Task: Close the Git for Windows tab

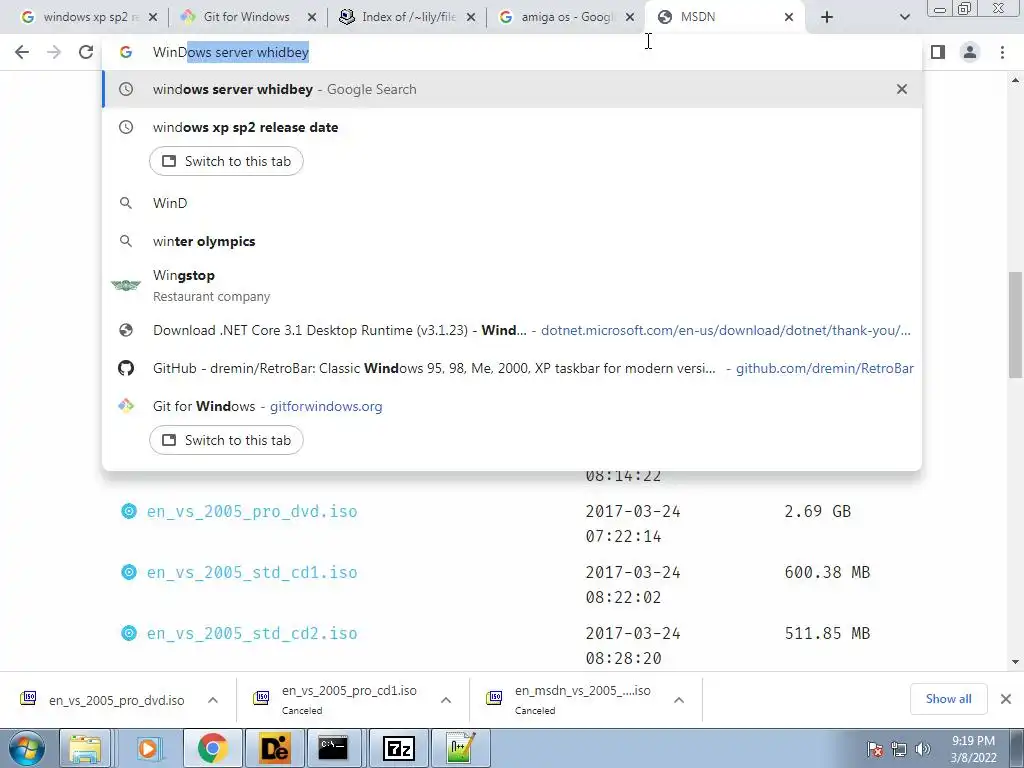Action: pyautogui.click(x=312, y=18)
